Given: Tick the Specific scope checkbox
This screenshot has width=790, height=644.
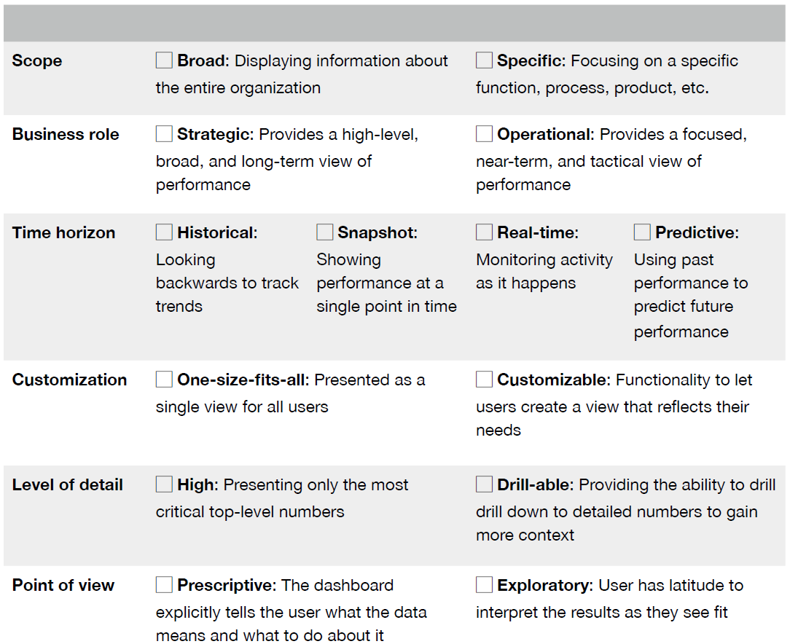Looking at the screenshot, I should coord(484,61).
